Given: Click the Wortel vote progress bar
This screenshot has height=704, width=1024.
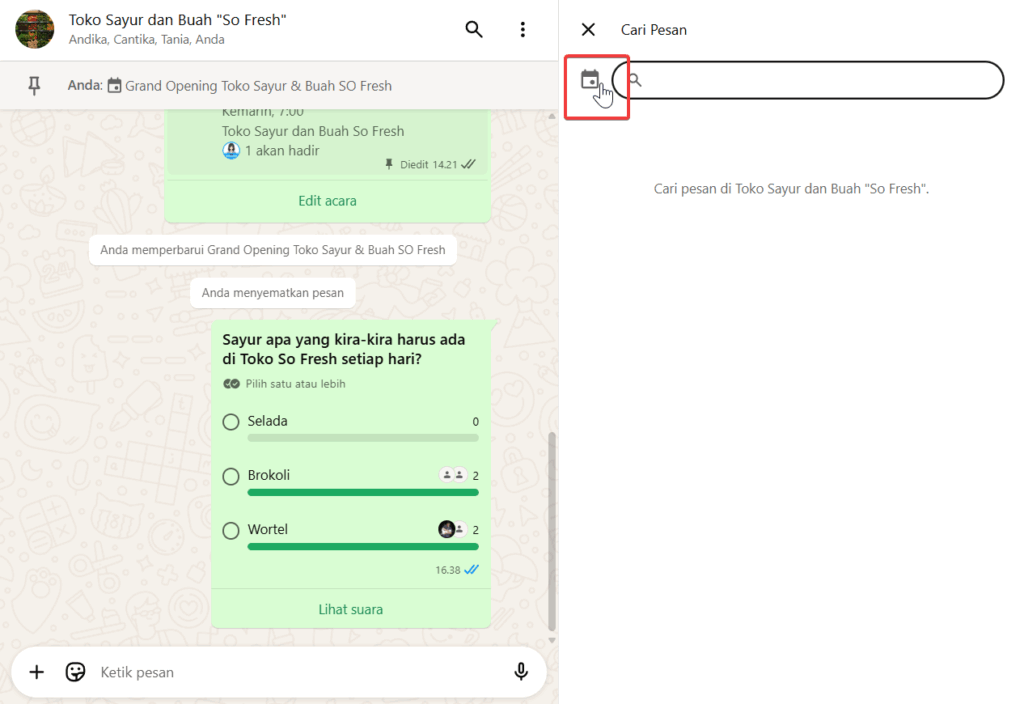Looking at the screenshot, I should [x=362, y=546].
